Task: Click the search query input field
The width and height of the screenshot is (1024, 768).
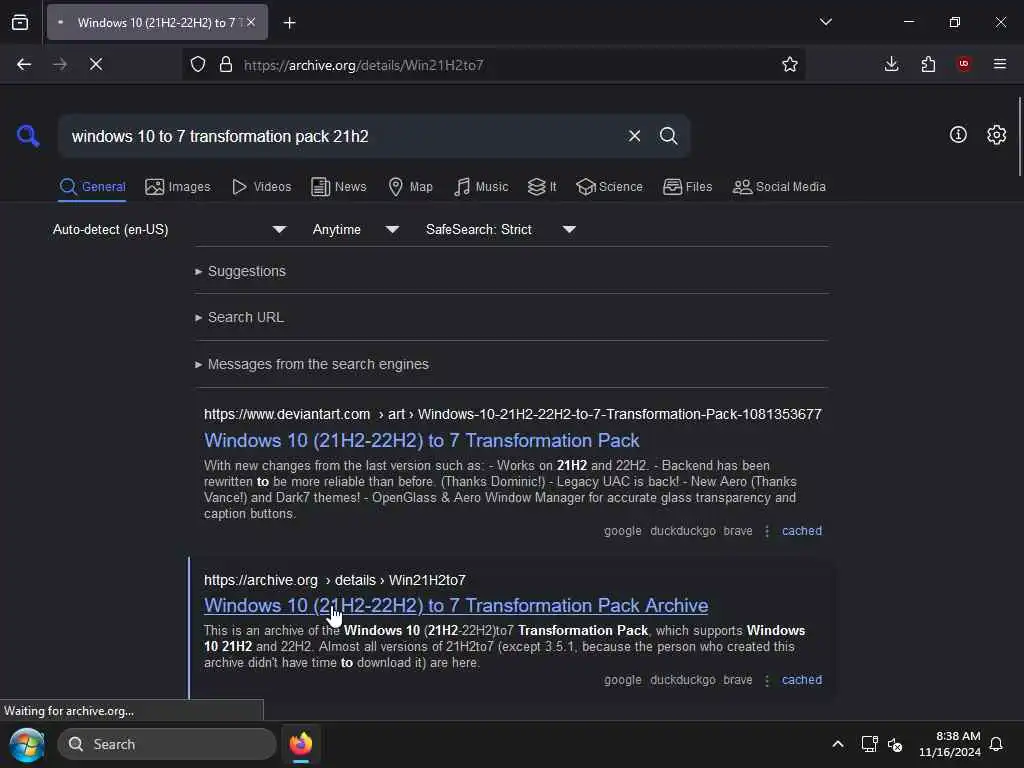Action: tap(343, 136)
